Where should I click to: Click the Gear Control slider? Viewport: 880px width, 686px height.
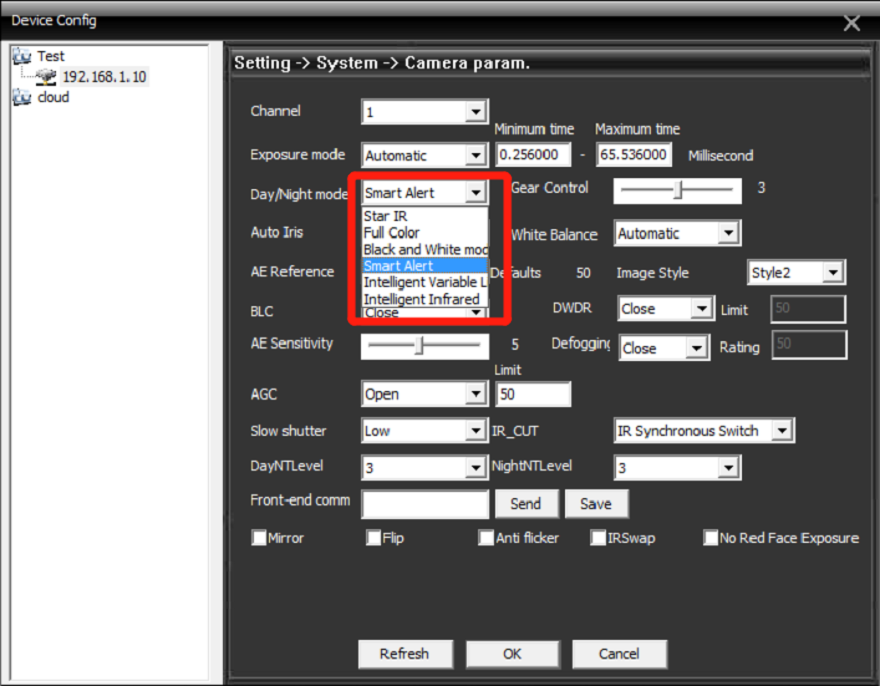tap(677, 189)
